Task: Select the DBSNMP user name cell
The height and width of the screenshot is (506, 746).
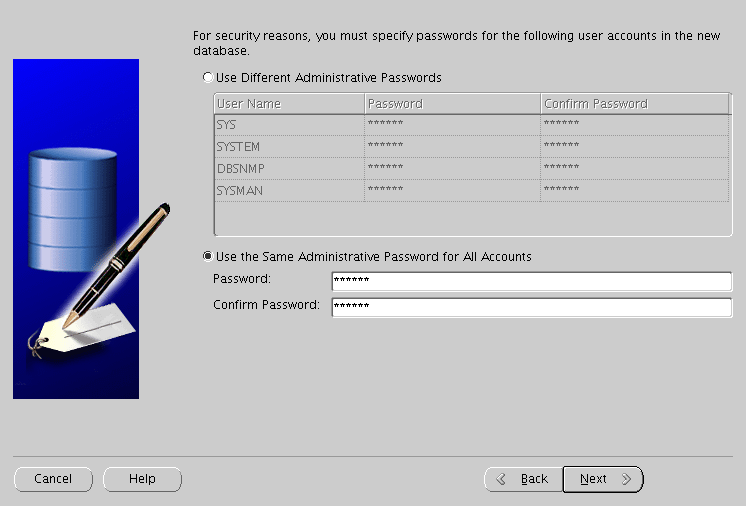Action: pyautogui.click(x=289, y=168)
